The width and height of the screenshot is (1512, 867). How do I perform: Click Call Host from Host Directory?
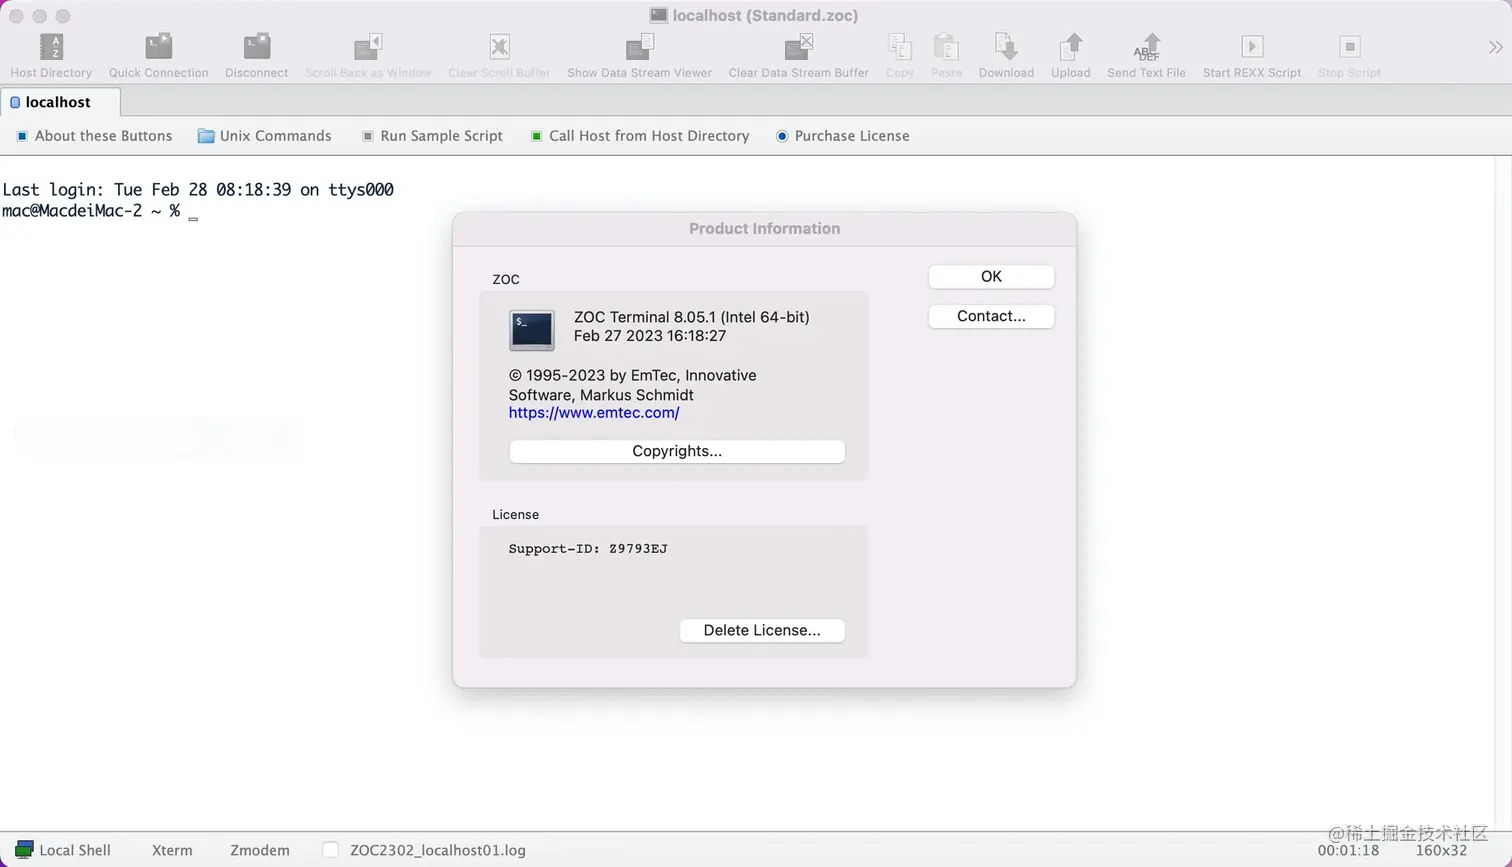640,136
